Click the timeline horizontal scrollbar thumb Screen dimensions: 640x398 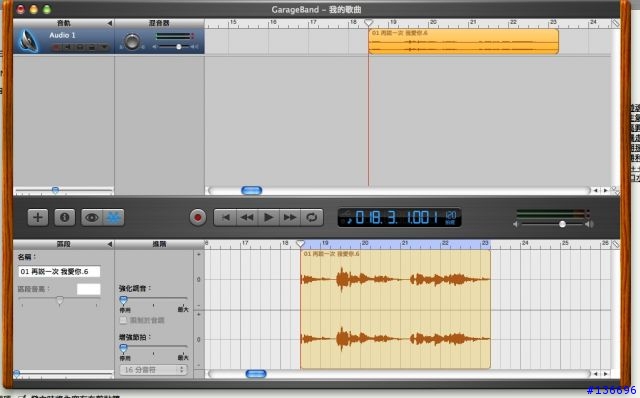[251, 190]
